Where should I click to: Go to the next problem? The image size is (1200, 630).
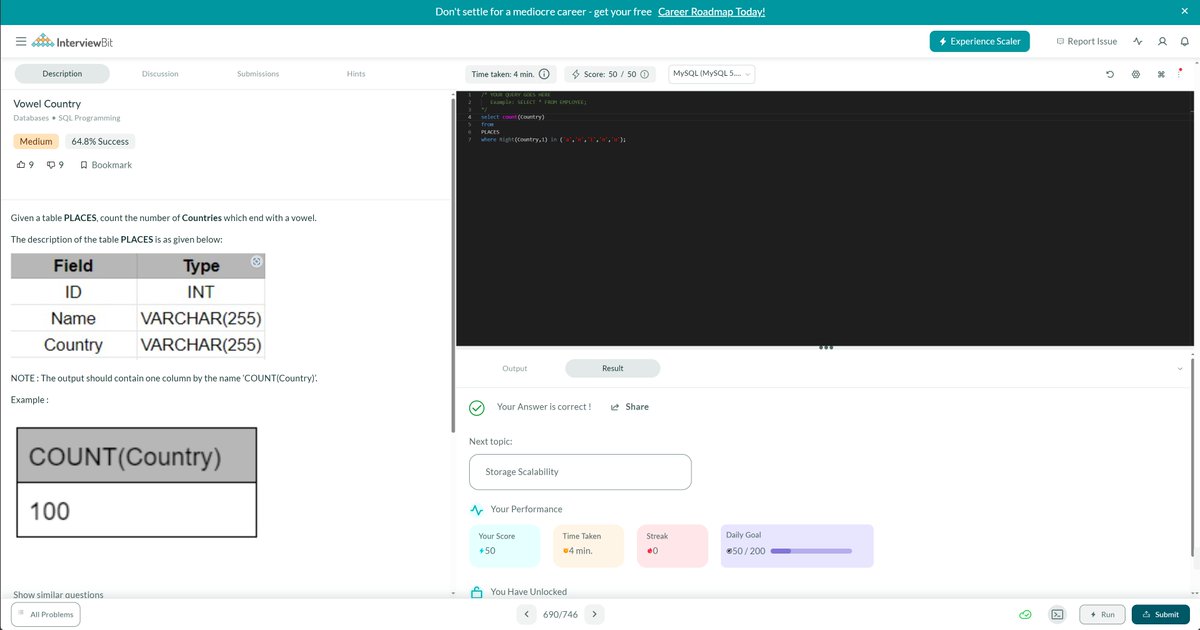coord(594,614)
